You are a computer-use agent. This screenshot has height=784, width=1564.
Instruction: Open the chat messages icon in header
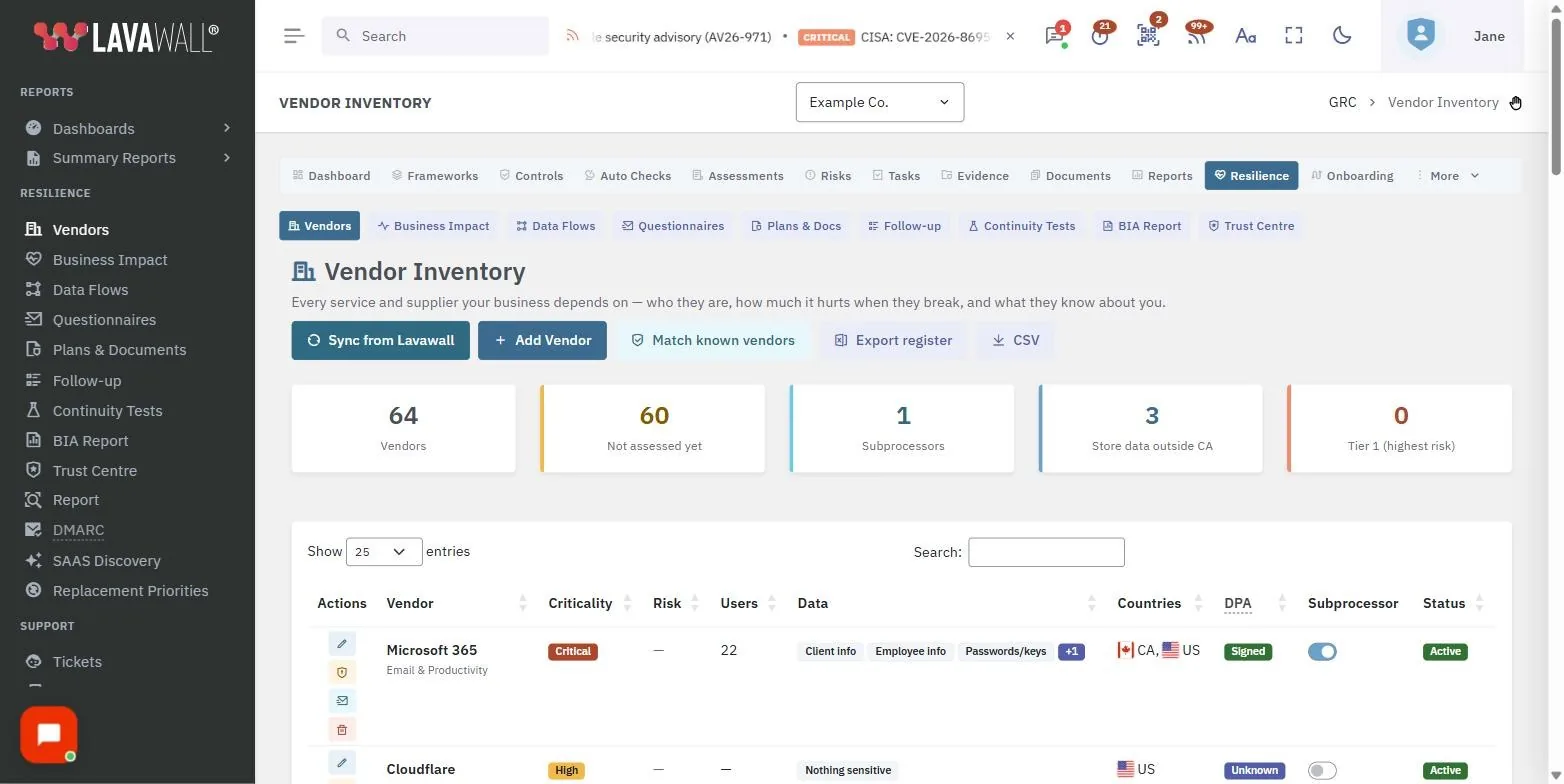tap(1054, 36)
